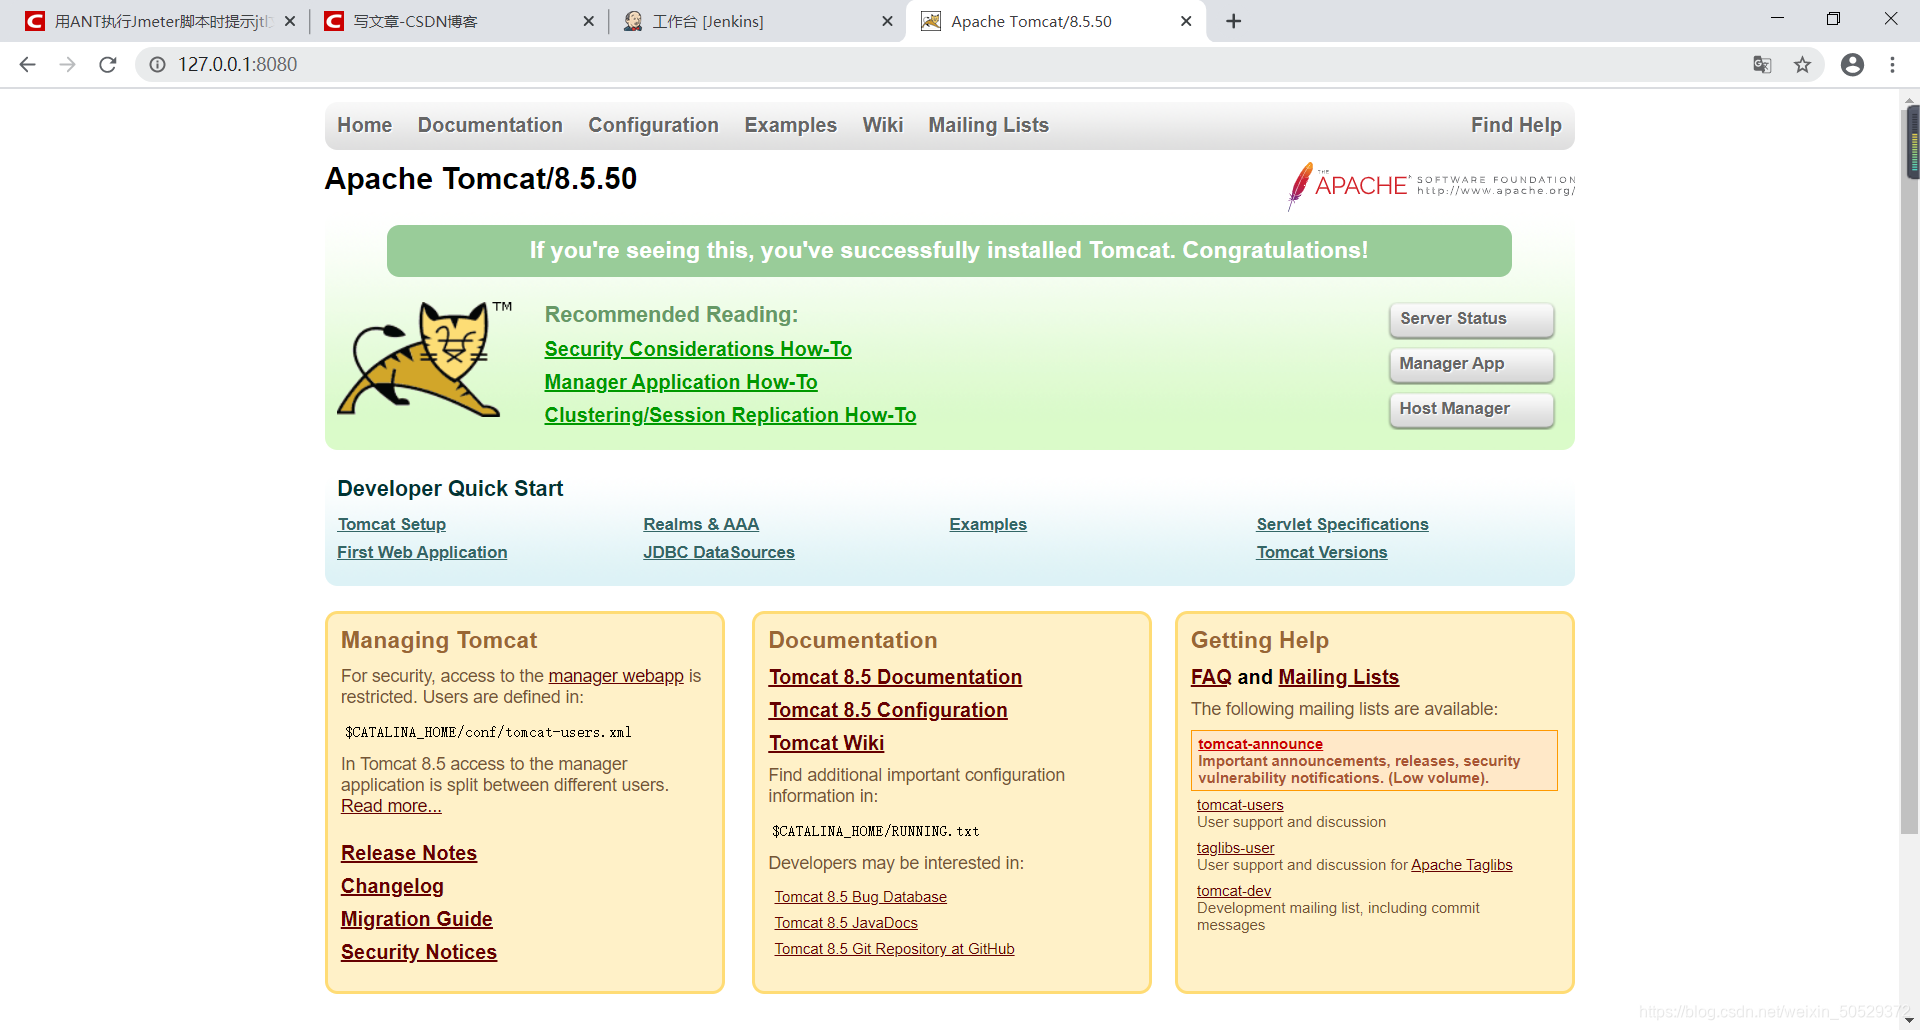Open Tomcat 8.5 Documentation link
Screen dimensions: 1920x1030
coord(895,677)
